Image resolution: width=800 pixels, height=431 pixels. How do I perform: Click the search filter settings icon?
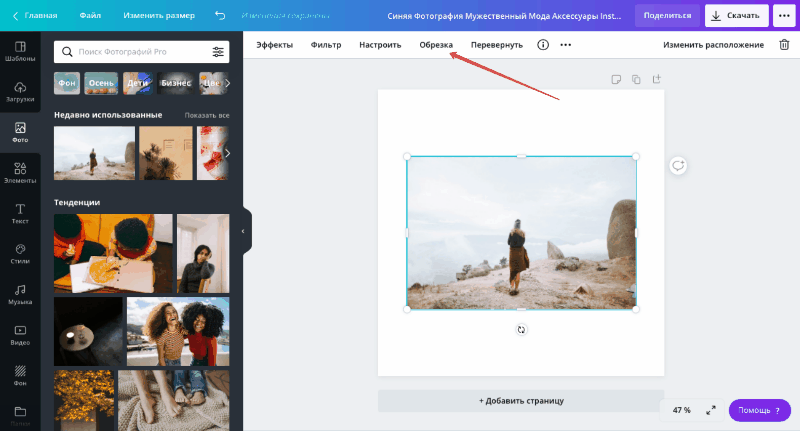pyautogui.click(x=218, y=52)
